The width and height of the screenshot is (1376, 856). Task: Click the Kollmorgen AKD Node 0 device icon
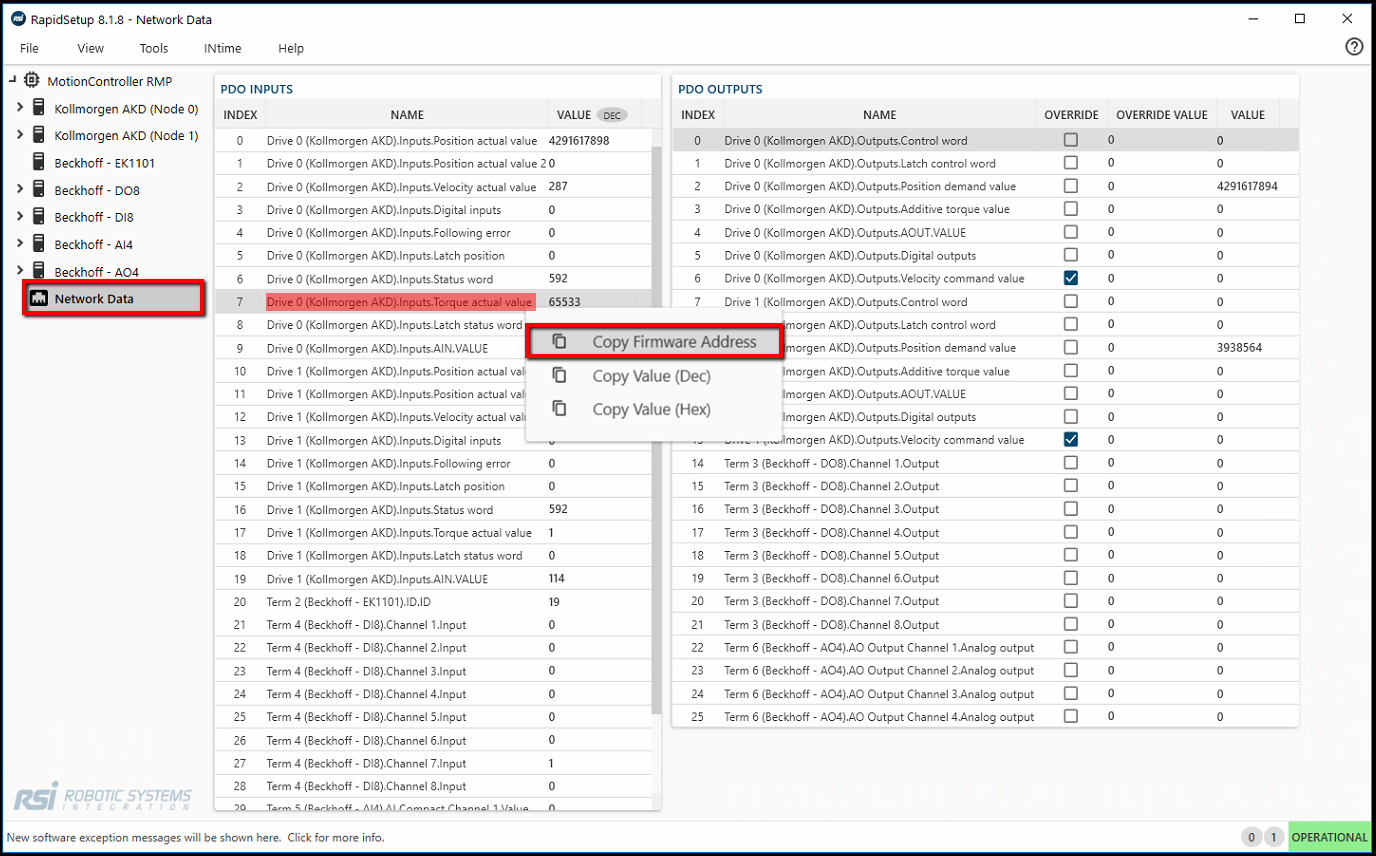39,108
